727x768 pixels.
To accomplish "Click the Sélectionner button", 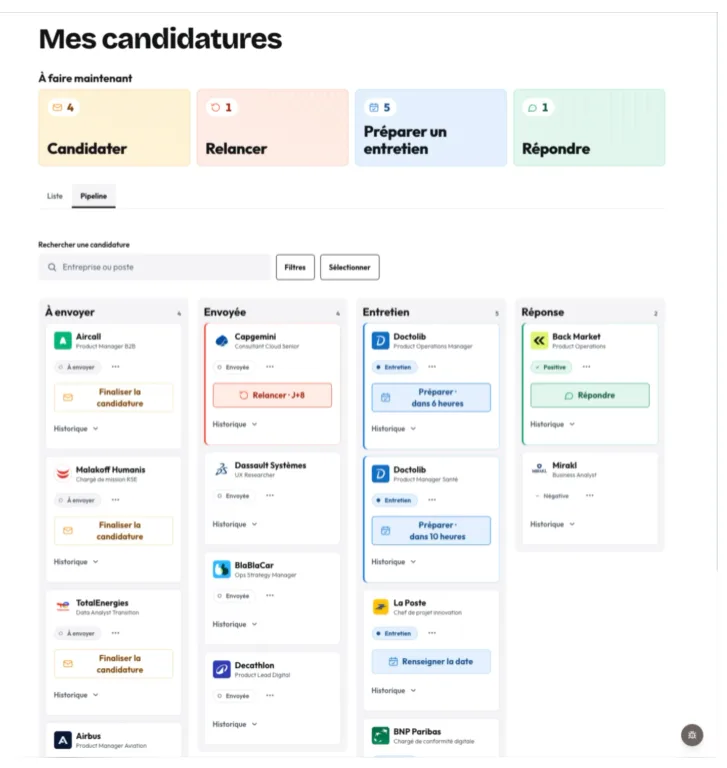I will 349,267.
